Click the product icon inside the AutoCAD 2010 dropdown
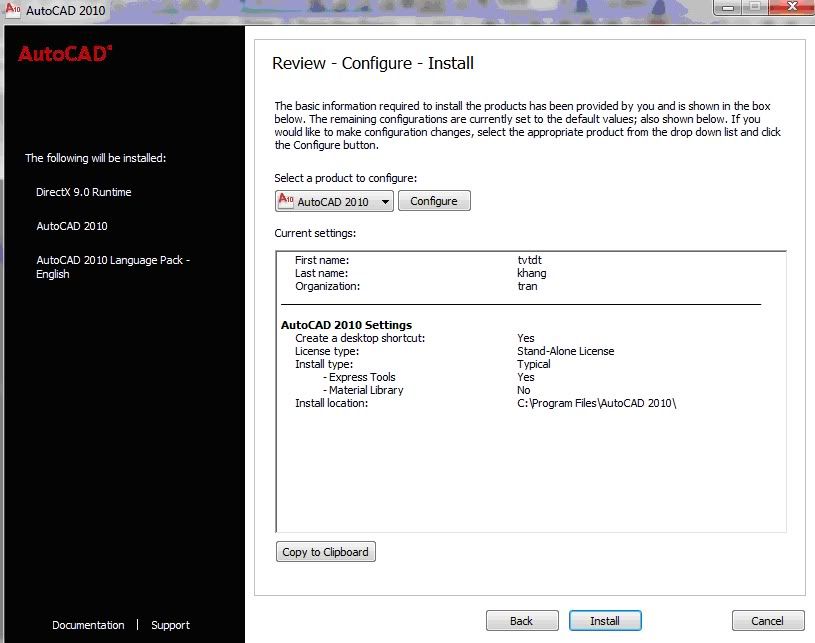 pos(286,201)
